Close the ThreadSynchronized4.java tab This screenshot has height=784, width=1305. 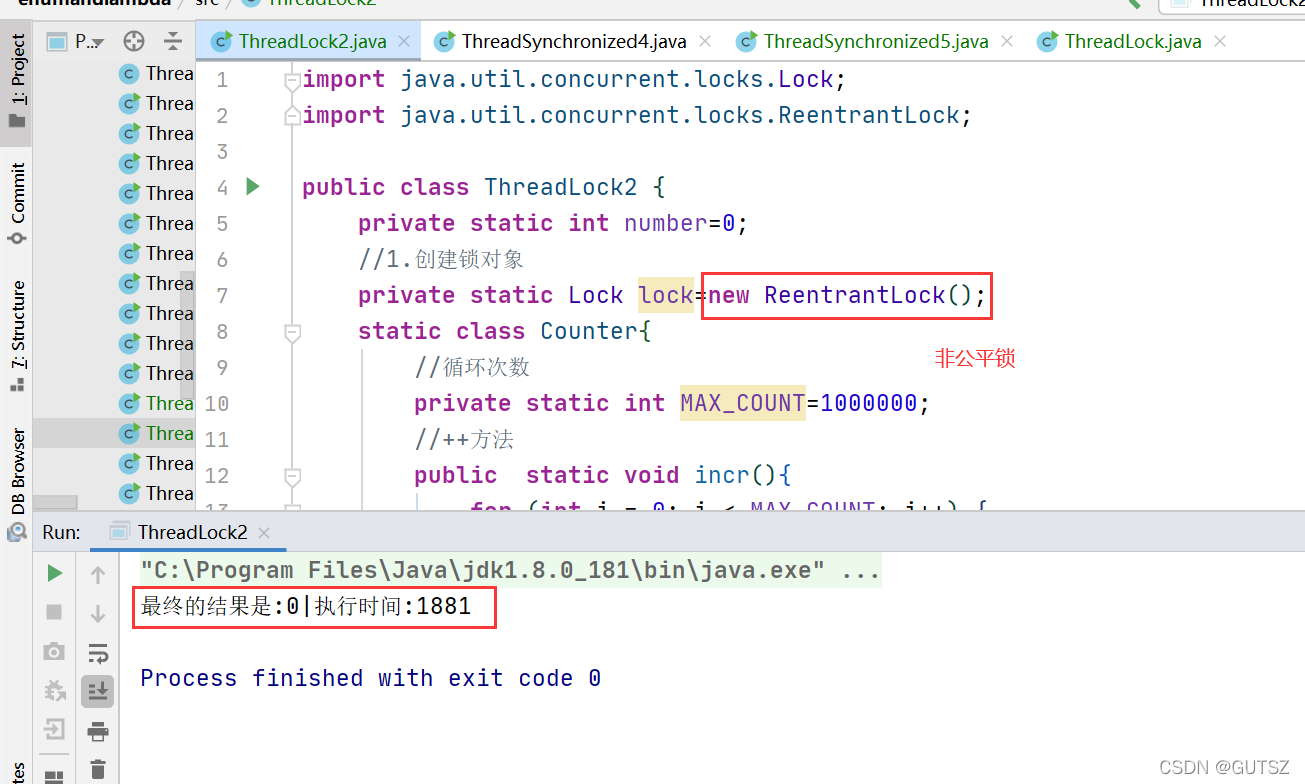pos(705,41)
